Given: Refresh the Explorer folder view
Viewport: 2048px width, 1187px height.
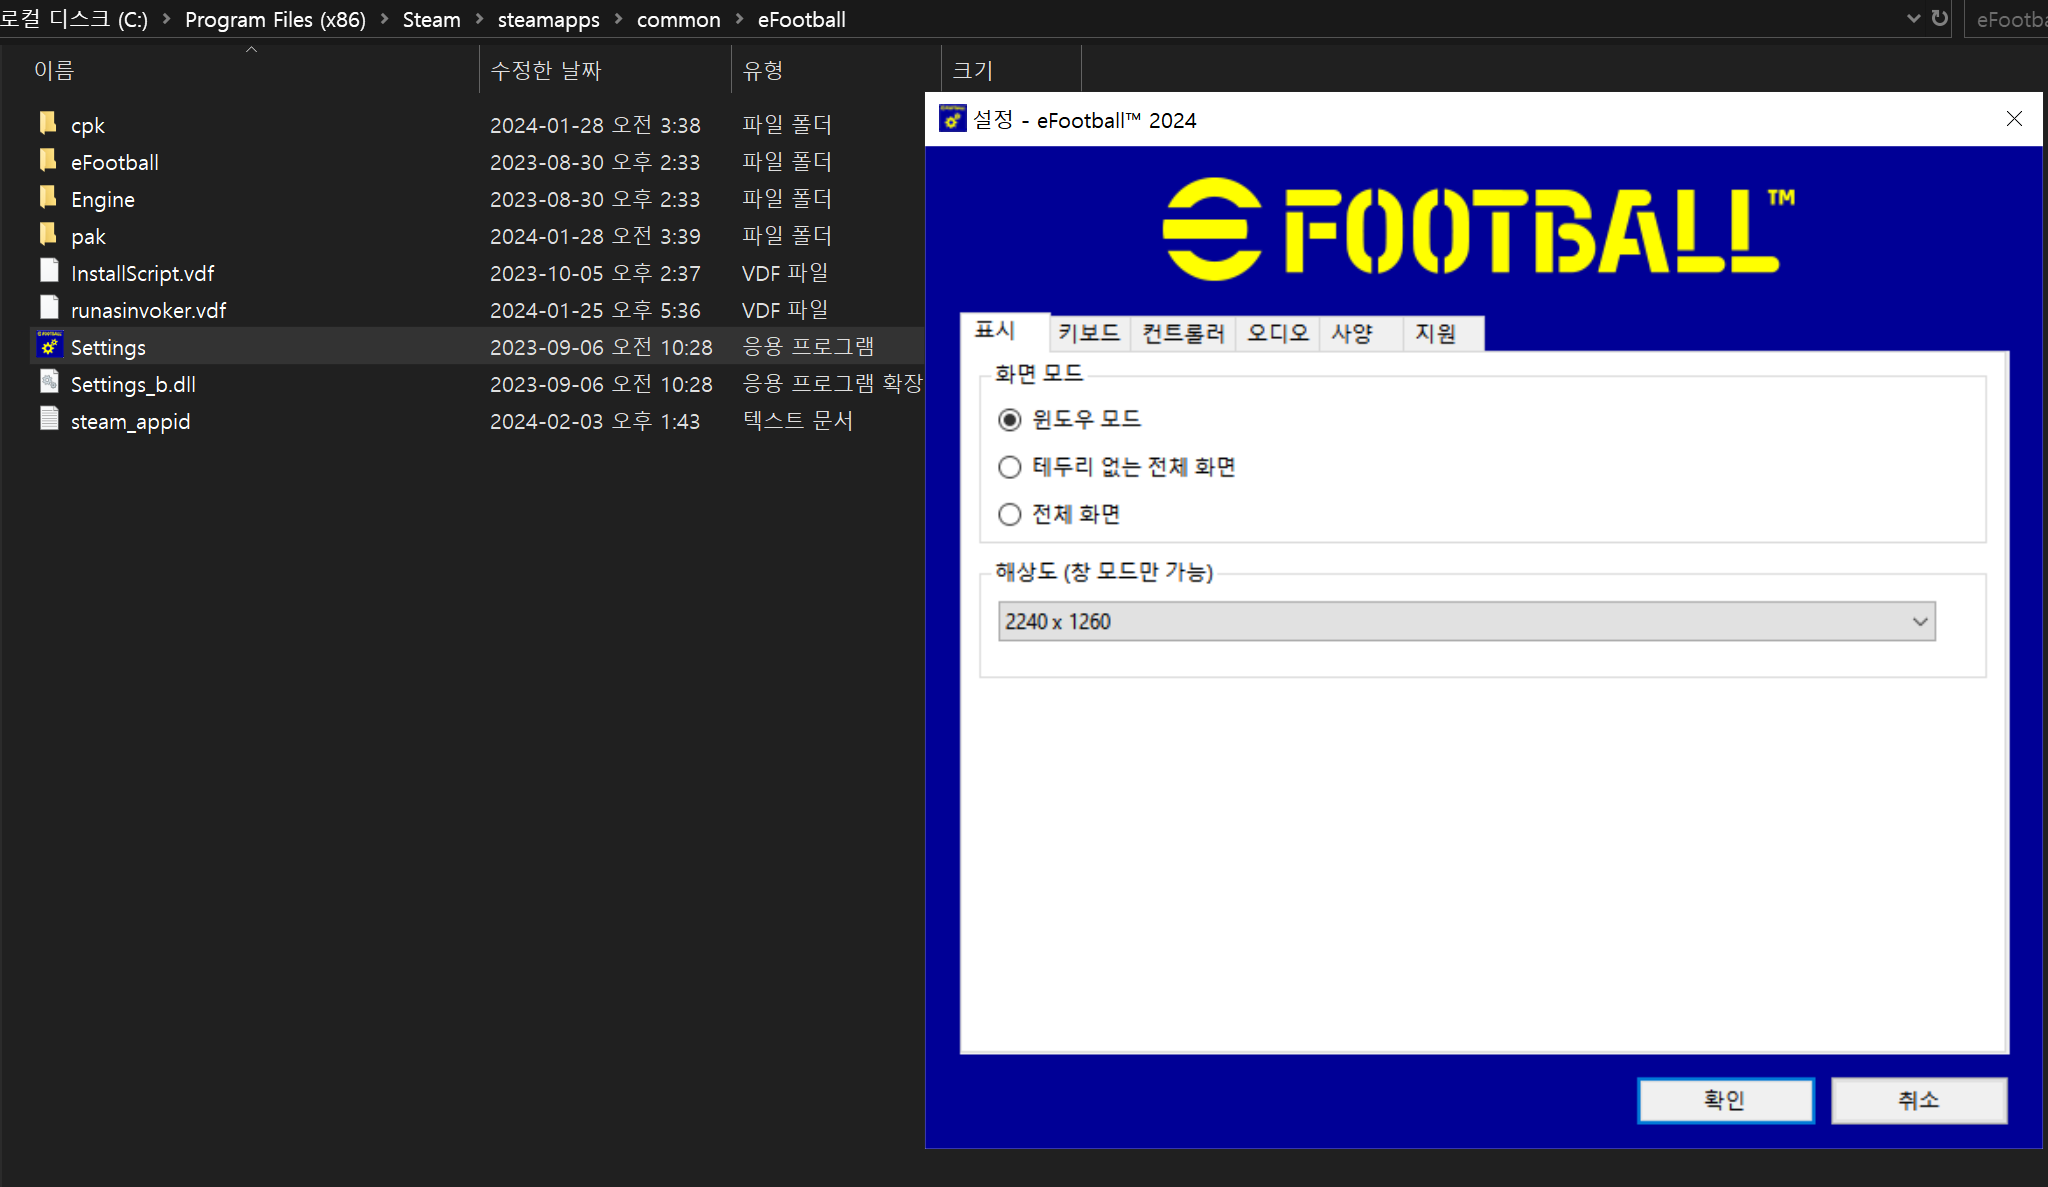Looking at the screenshot, I should (1940, 18).
